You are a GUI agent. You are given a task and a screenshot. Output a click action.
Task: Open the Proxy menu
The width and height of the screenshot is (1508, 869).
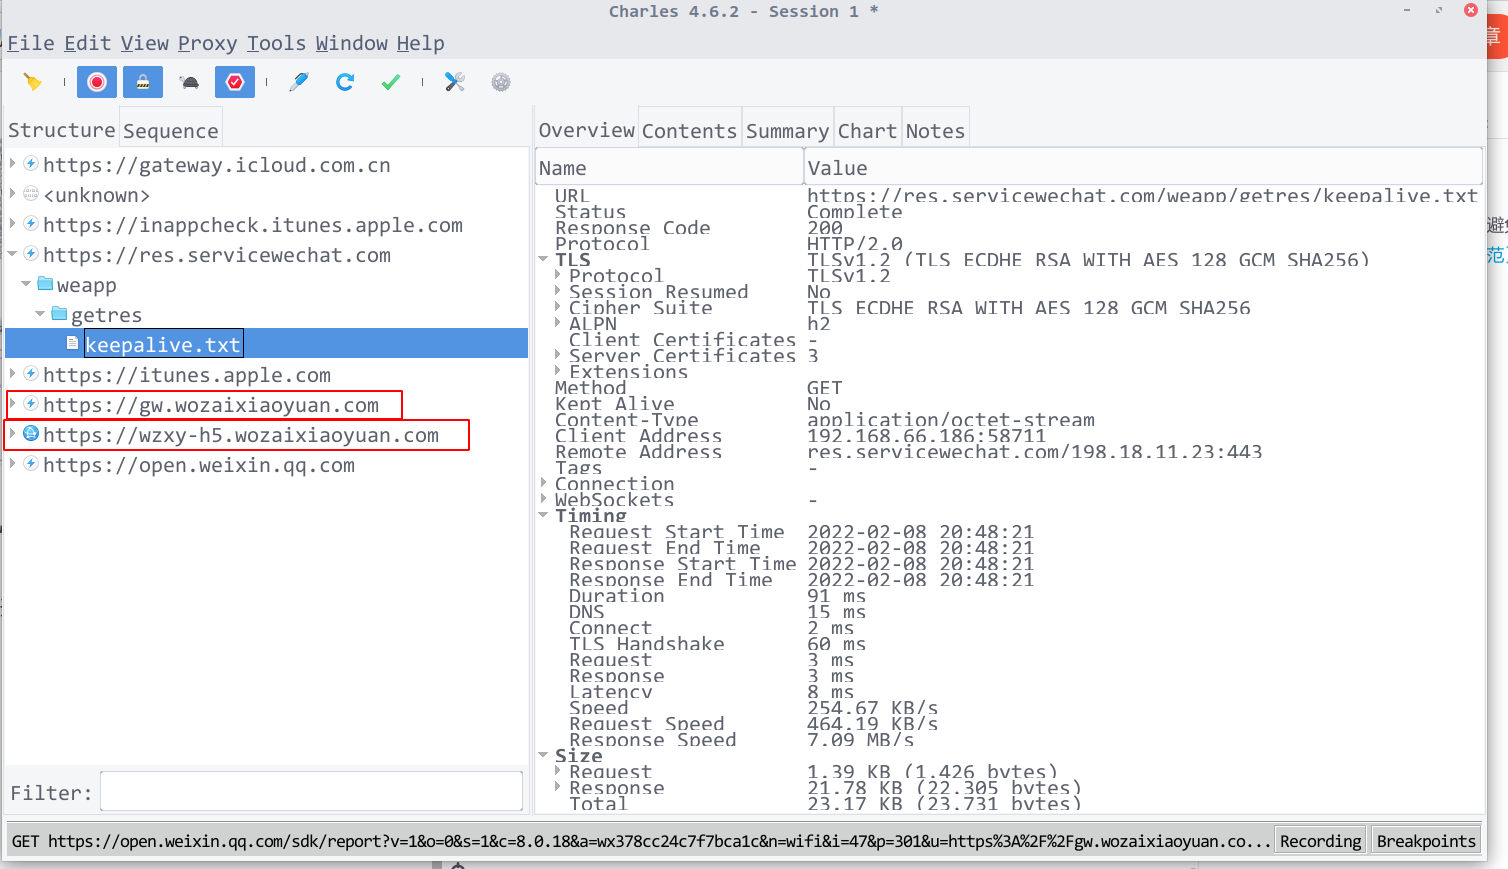pyautogui.click(x=208, y=43)
